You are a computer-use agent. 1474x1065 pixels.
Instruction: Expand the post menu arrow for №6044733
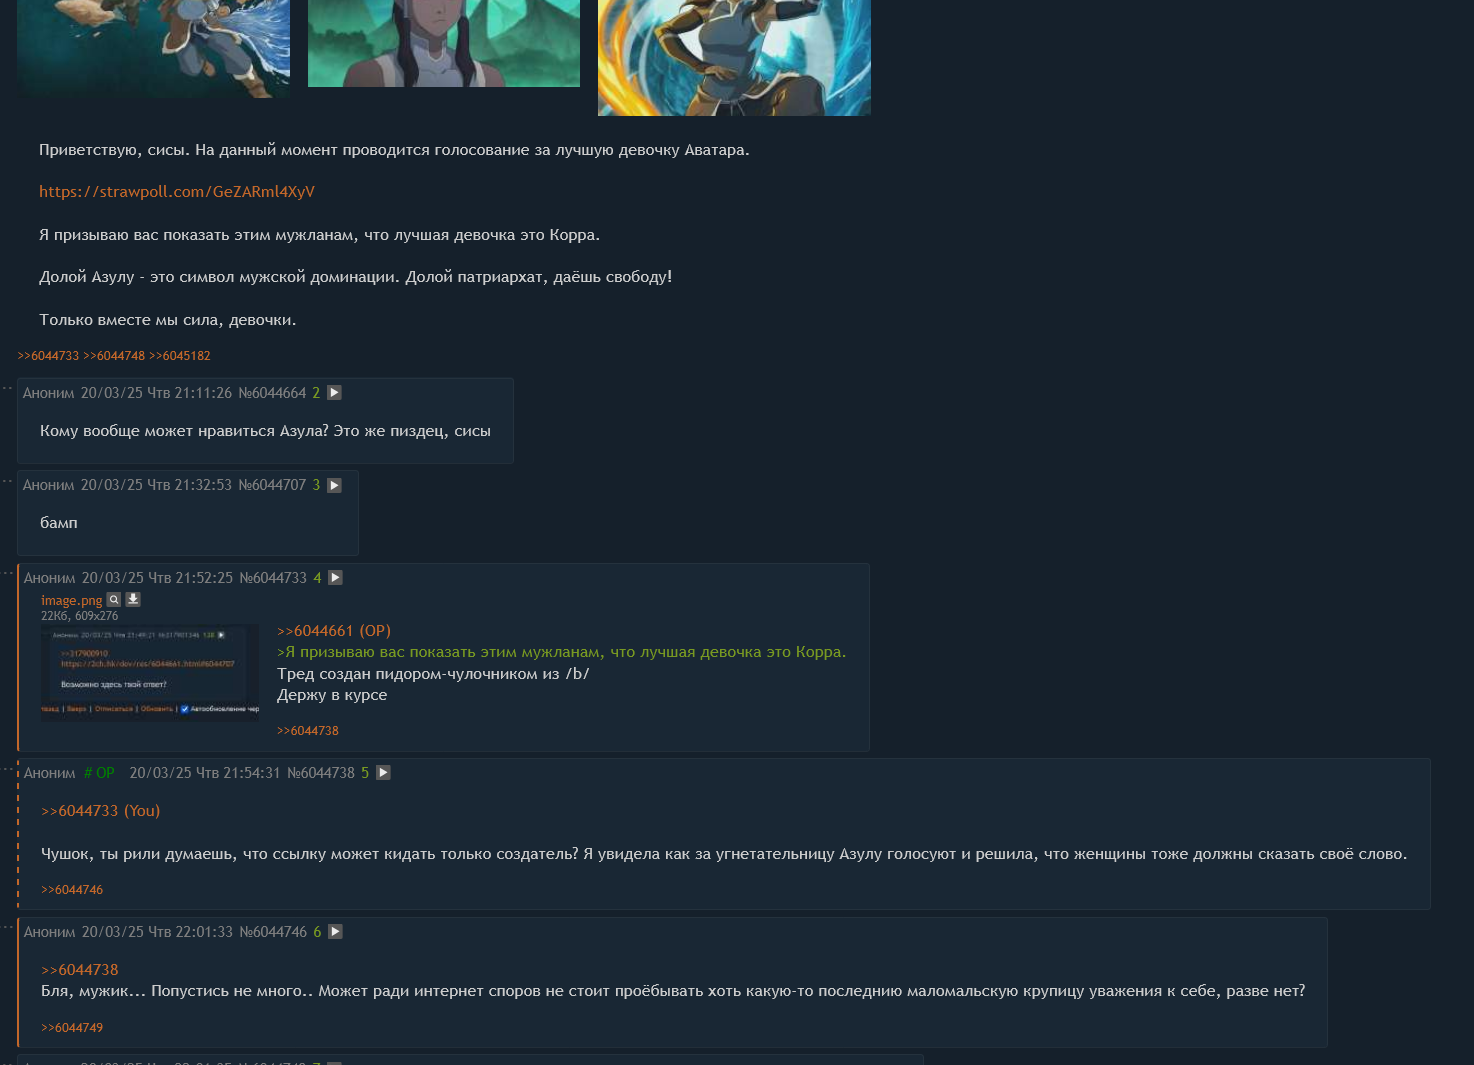point(335,578)
